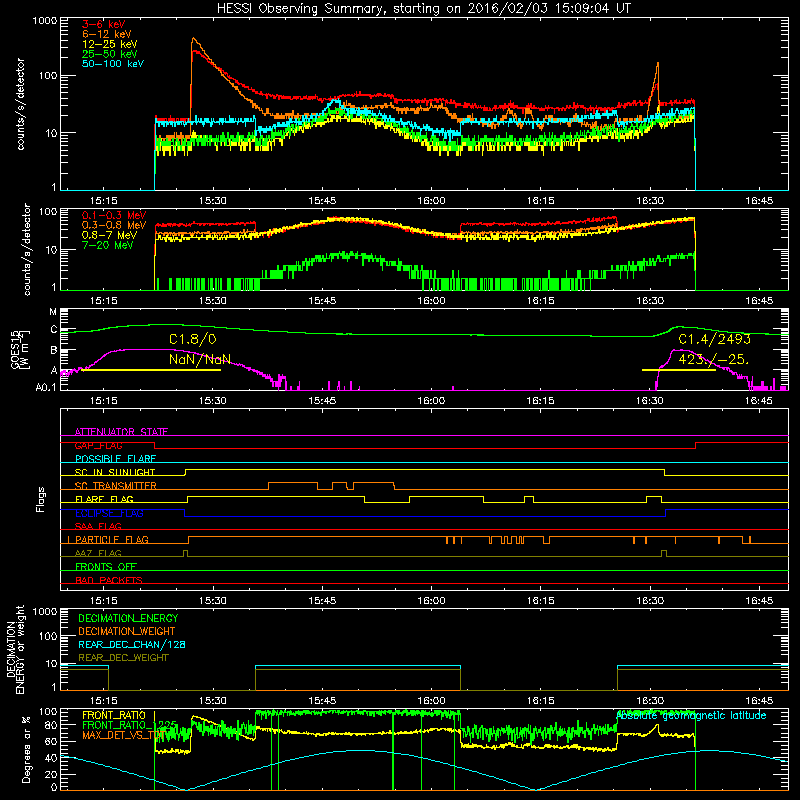Click the FRONTS_OFF label

(106, 566)
